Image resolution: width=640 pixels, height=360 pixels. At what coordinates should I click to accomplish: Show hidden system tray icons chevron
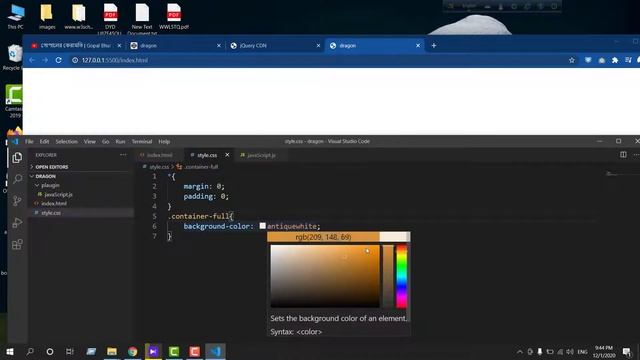click(520, 352)
